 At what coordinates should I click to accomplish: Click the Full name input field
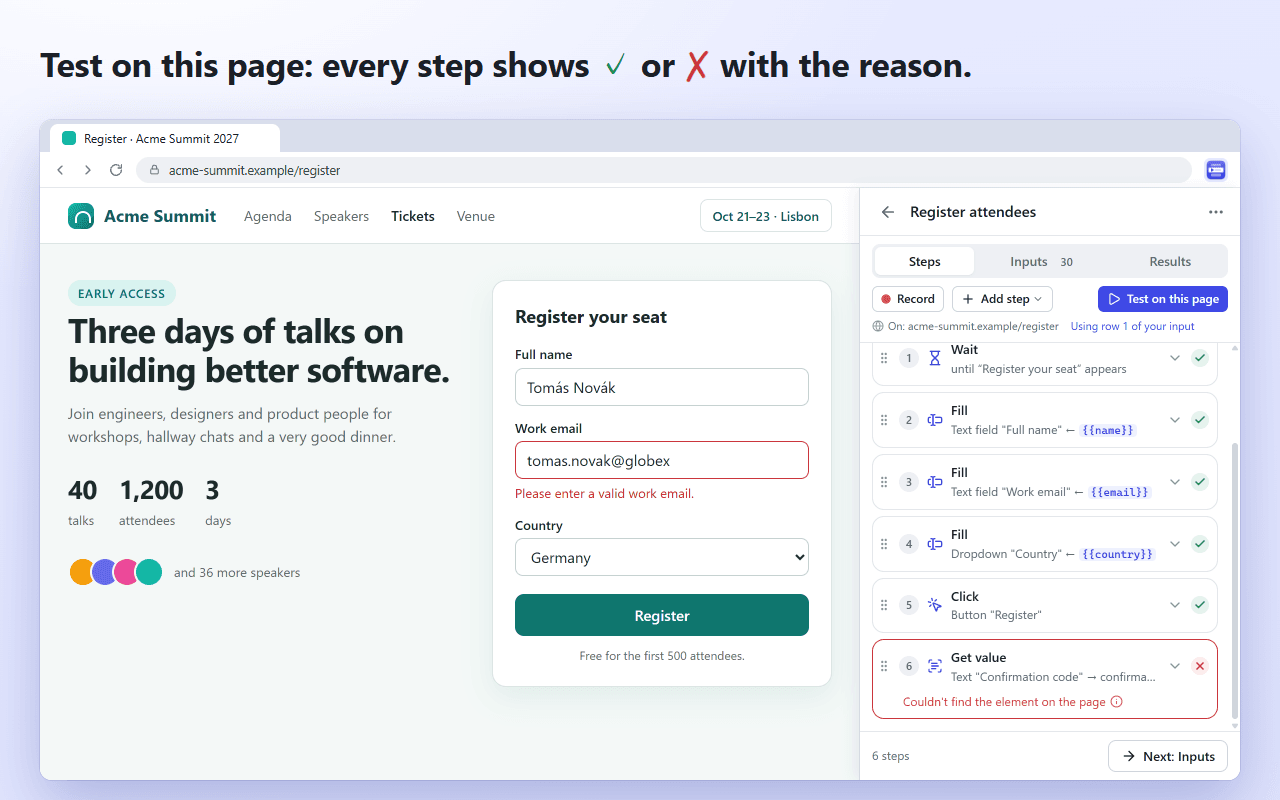point(662,387)
